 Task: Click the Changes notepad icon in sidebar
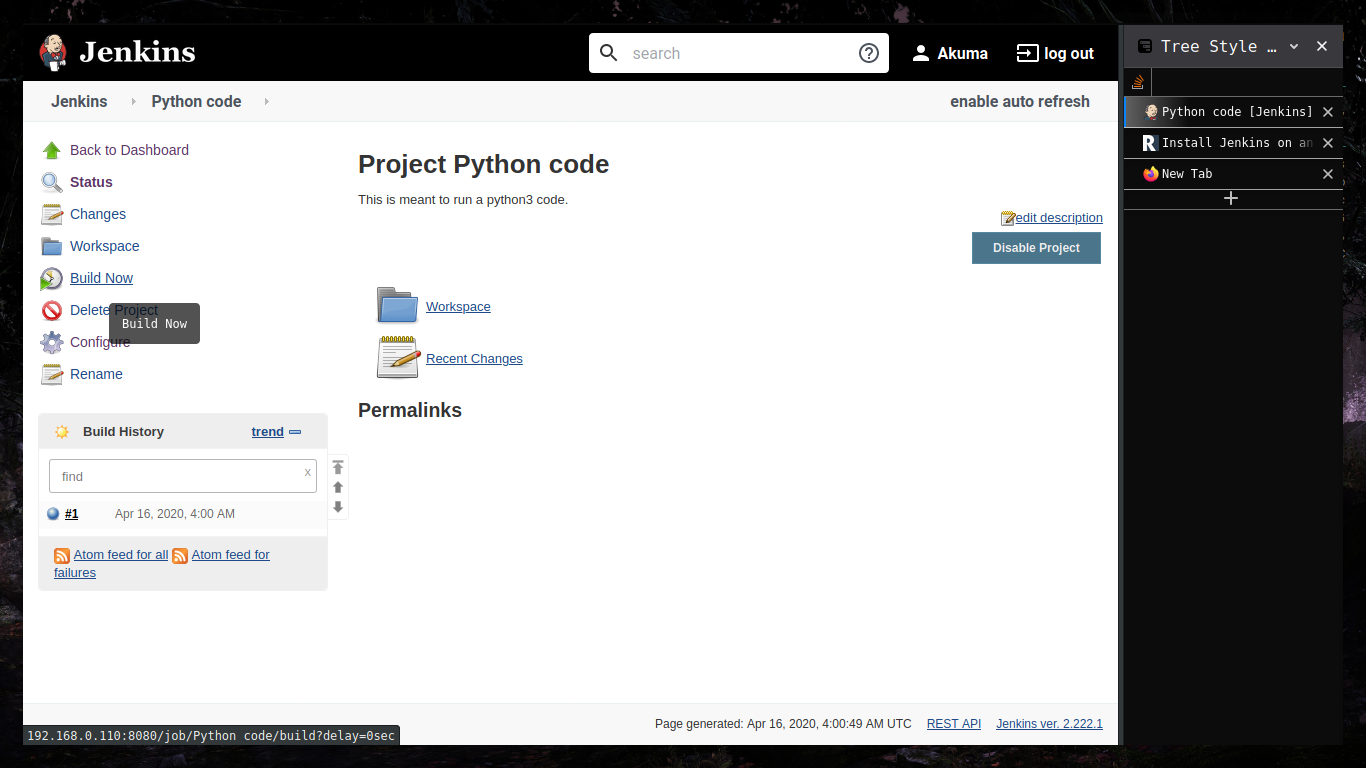(52, 214)
